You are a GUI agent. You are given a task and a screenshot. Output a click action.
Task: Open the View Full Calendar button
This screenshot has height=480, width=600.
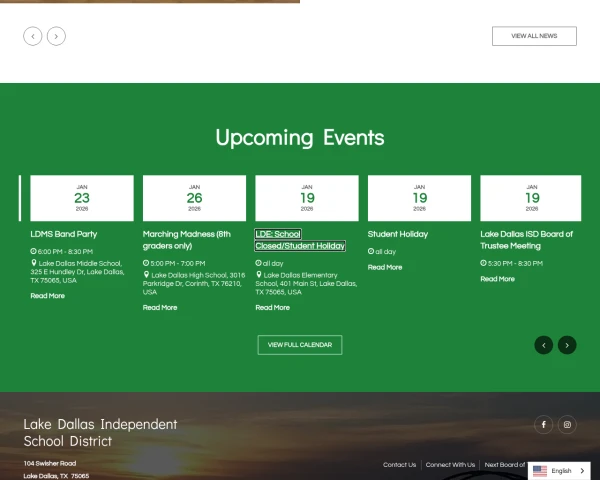[x=300, y=345]
